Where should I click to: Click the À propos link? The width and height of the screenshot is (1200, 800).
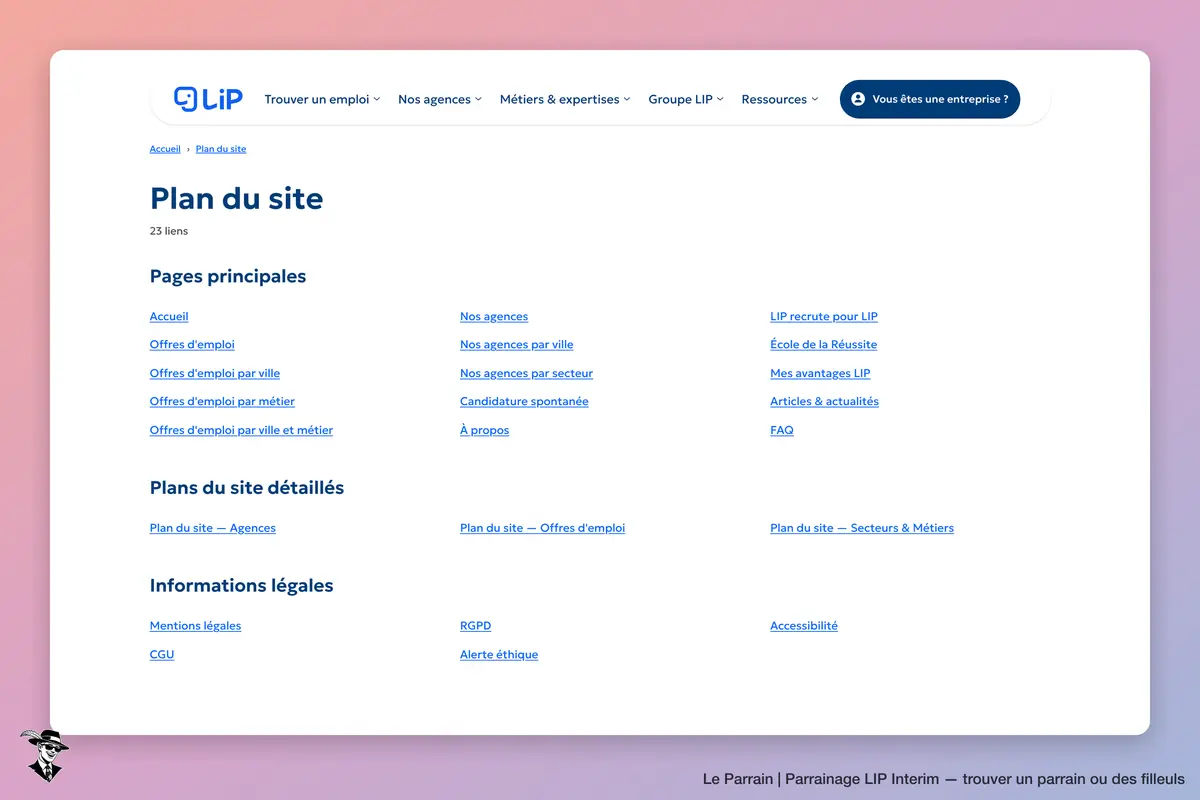click(x=484, y=430)
